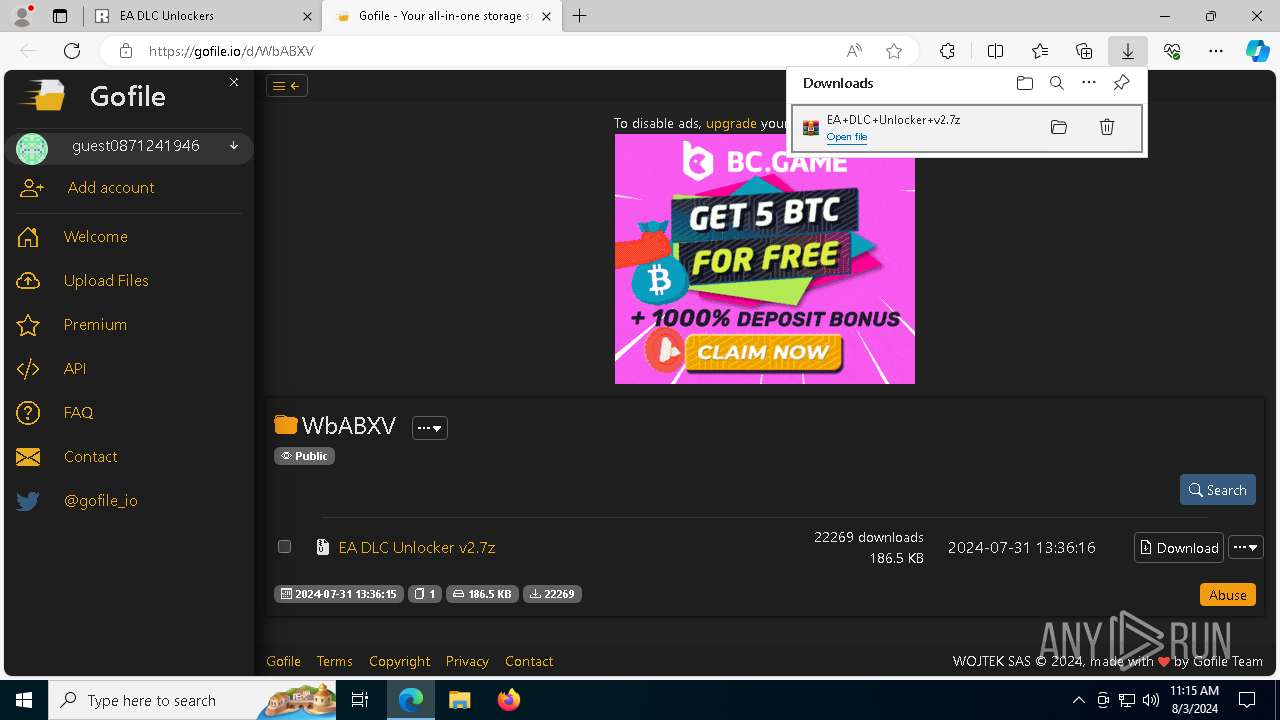Image resolution: width=1280 pixels, height=720 pixels.
Task: Toggle Split screen view
Action: click(995, 51)
